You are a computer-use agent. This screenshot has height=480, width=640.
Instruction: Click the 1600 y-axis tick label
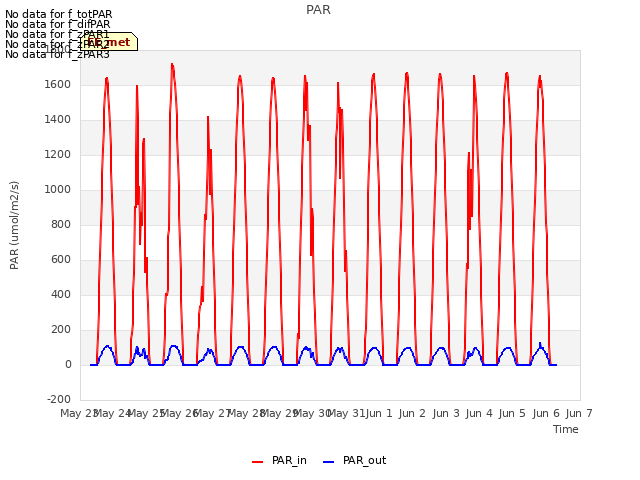tap(58, 84)
